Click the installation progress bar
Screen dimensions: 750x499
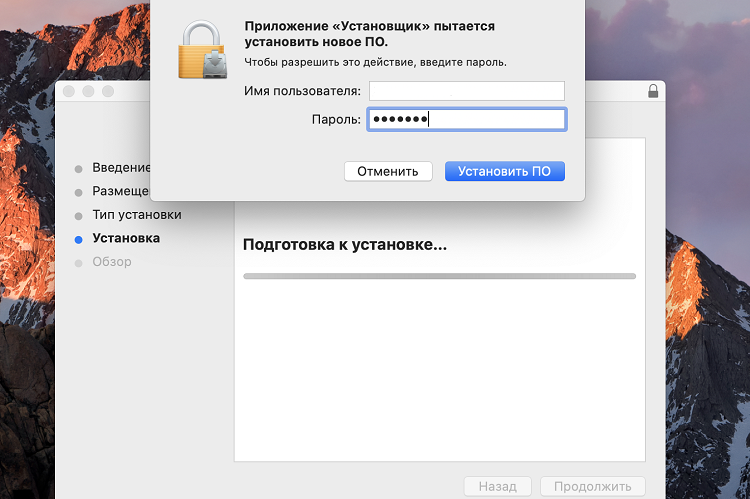point(440,276)
